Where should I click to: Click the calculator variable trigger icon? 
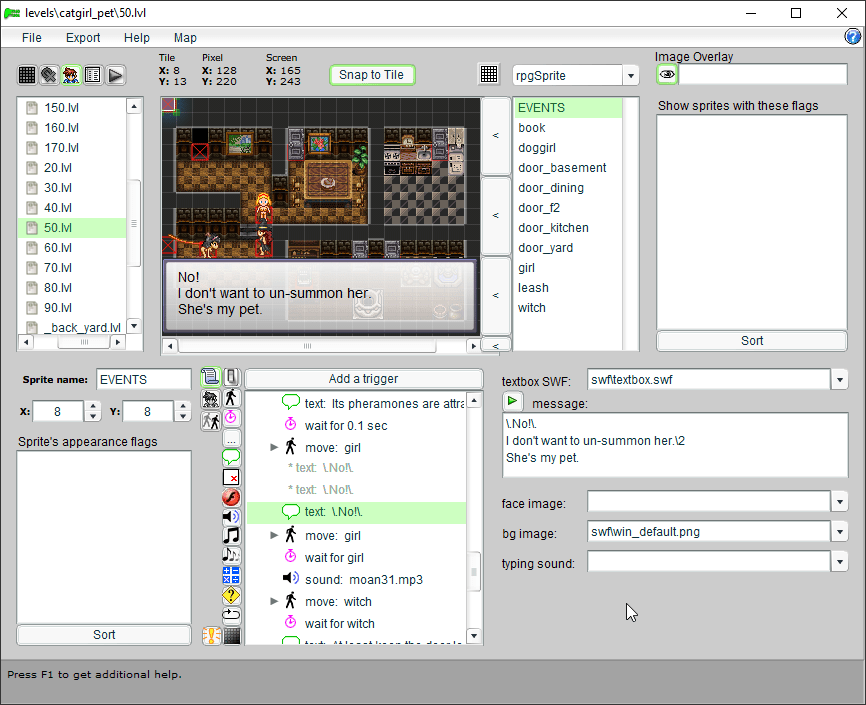(x=231, y=575)
